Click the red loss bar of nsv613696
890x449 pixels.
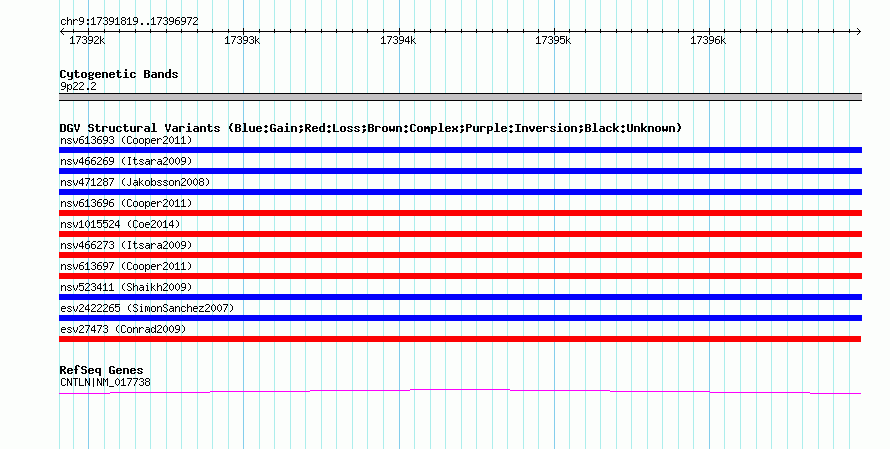[460, 213]
